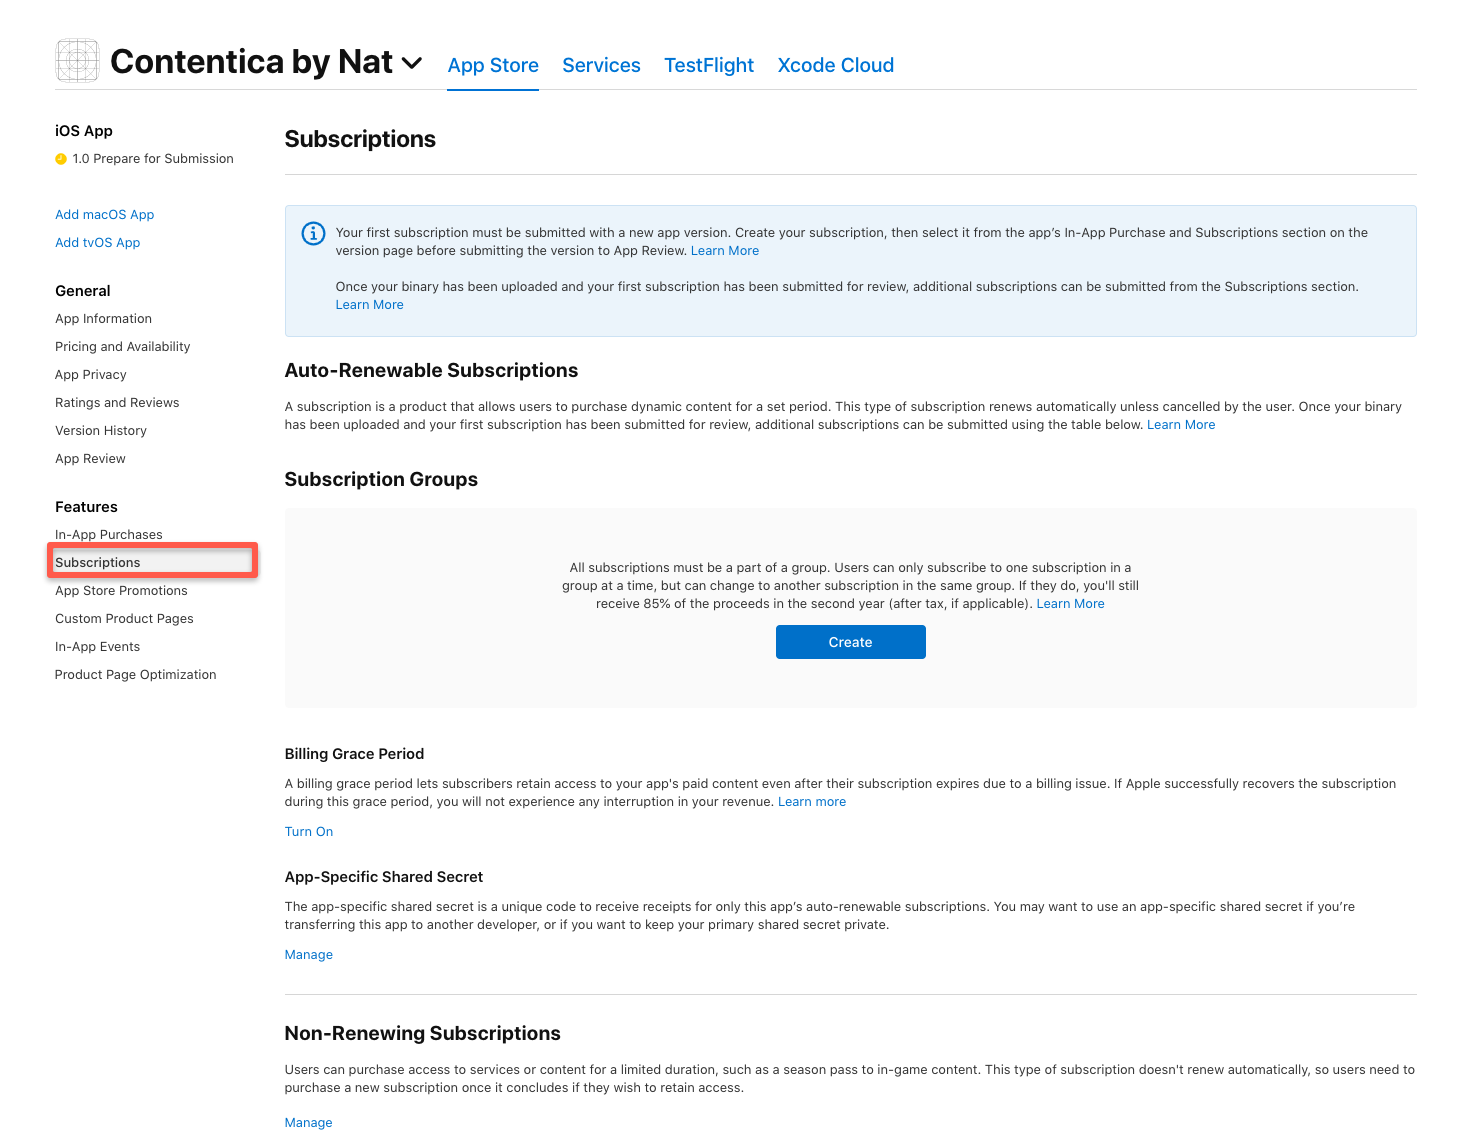Click Learn more about Billing Grace Period
Screen dimensions: 1468x1144
(812, 802)
